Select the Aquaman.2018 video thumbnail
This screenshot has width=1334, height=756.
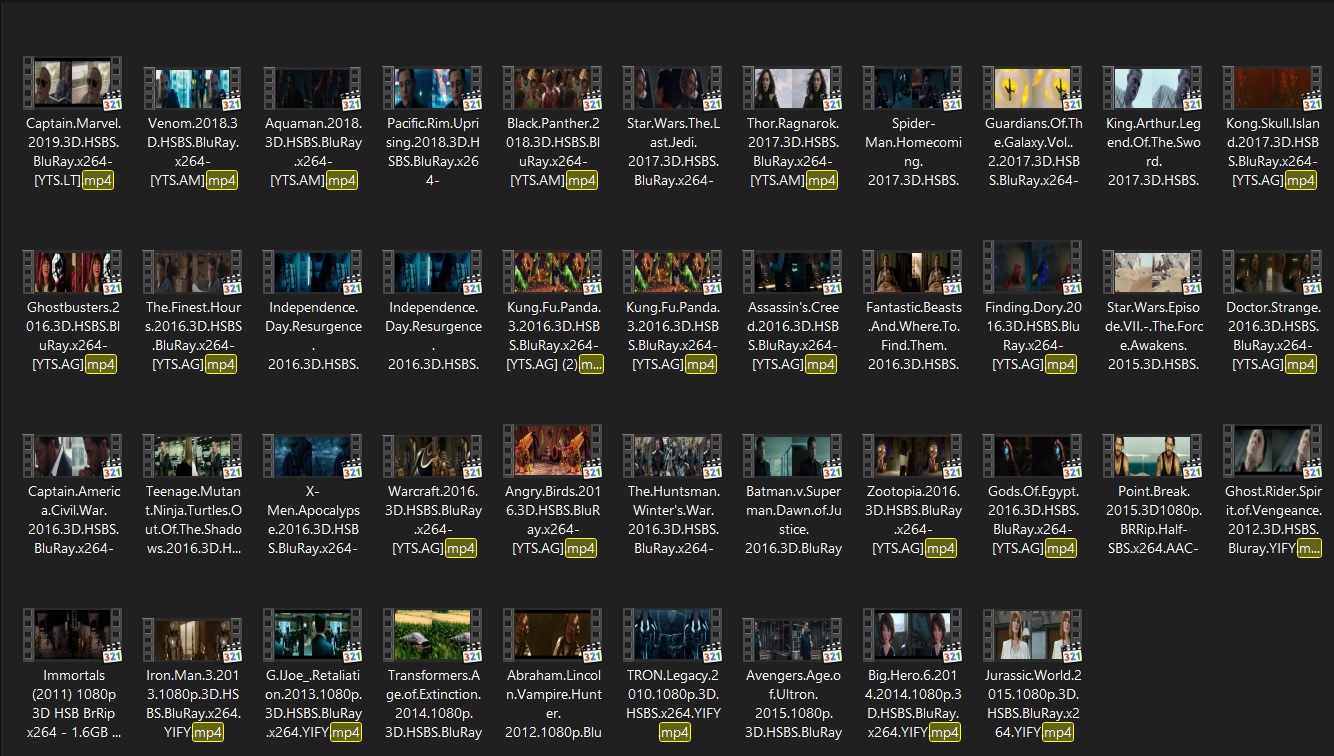(312, 88)
